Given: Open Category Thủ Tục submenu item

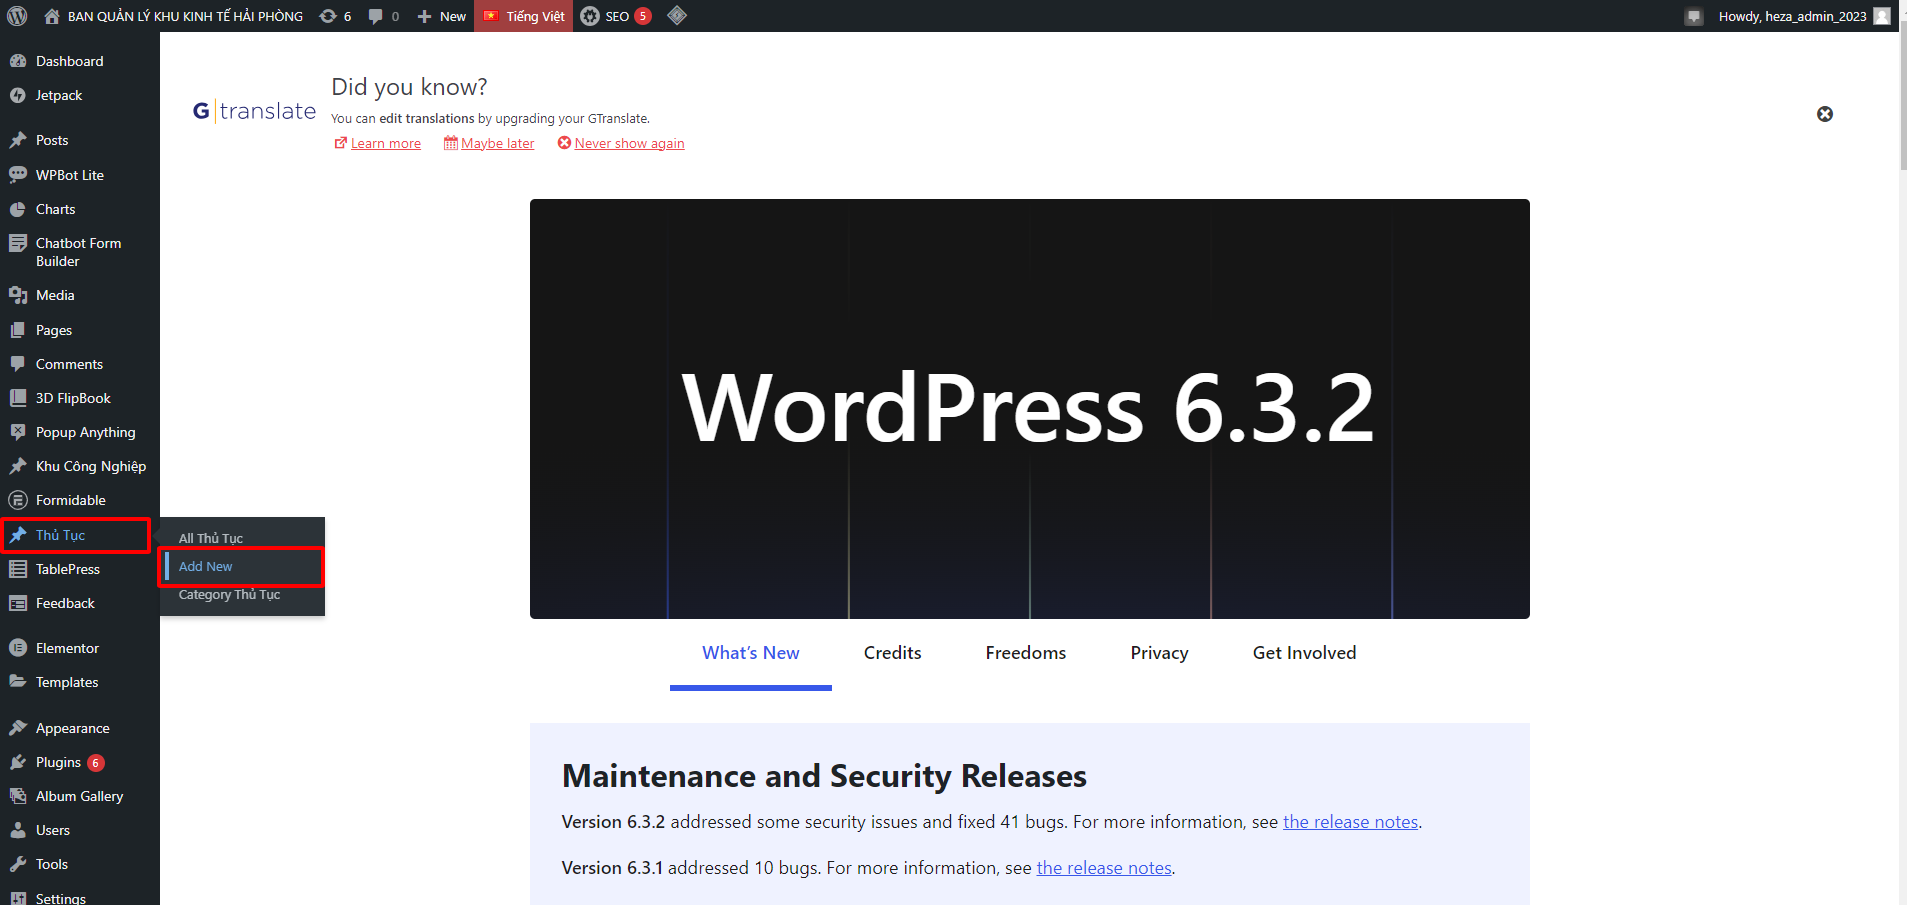Looking at the screenshot, I should coord(229,594).
